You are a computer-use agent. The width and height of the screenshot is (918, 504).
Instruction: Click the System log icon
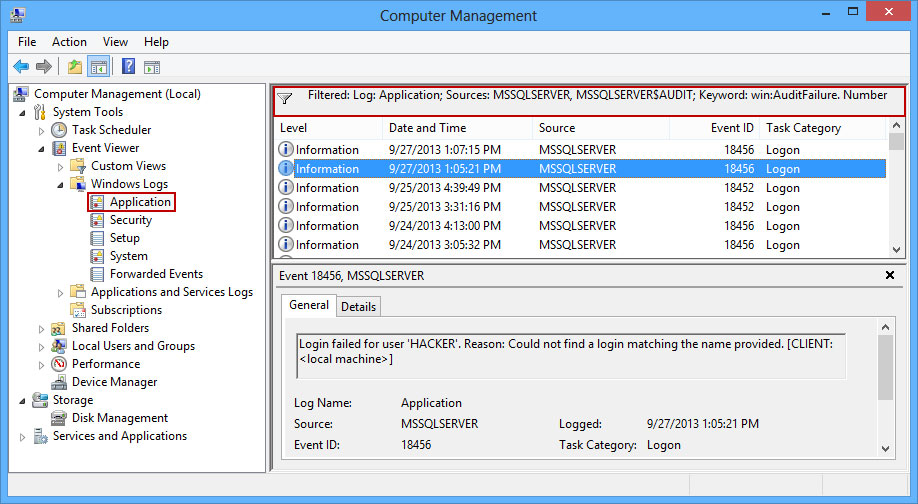tap(97, 256)
